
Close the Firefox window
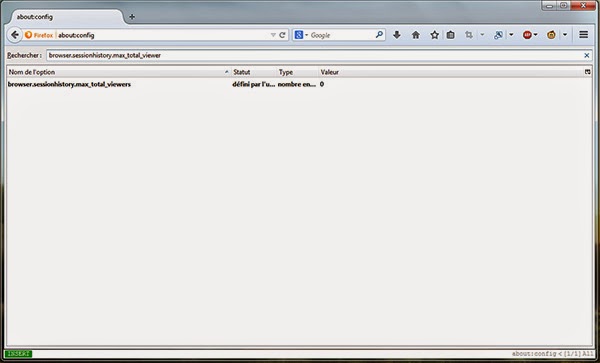tap(583, 6)
